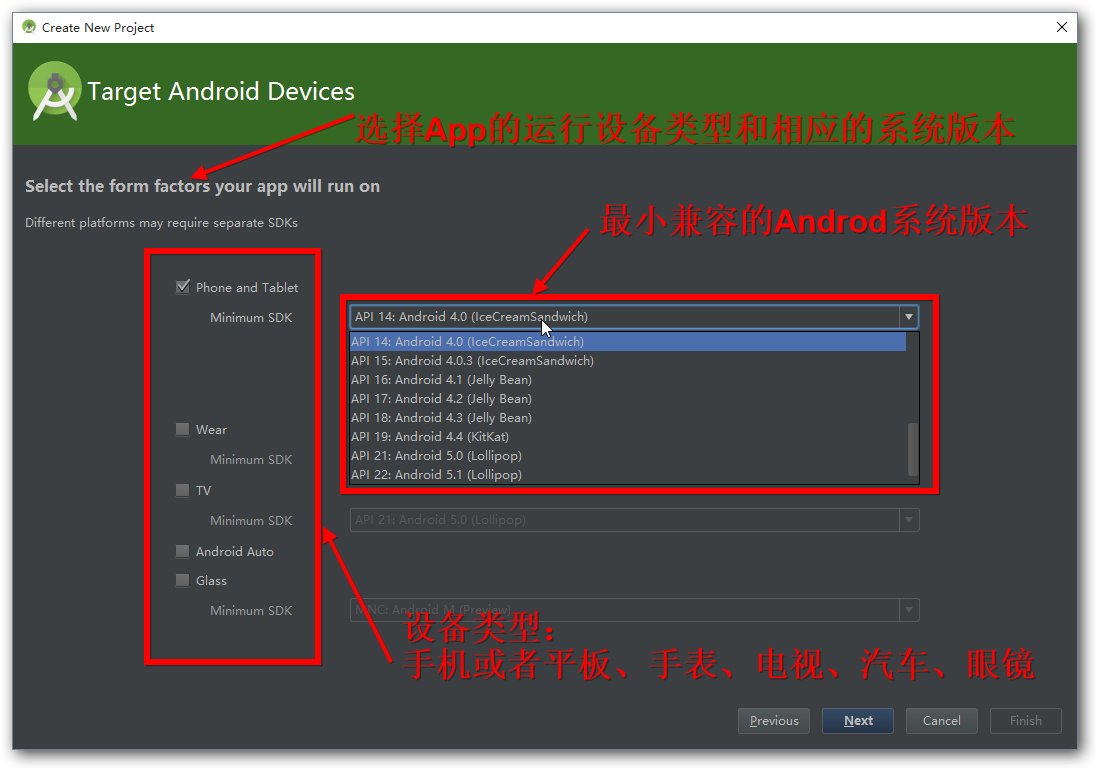Image resolution: width=1098 pixels, height=770 pixels.
Task: Click the Minimum SDK label under TV
Action: coord(251,520)
